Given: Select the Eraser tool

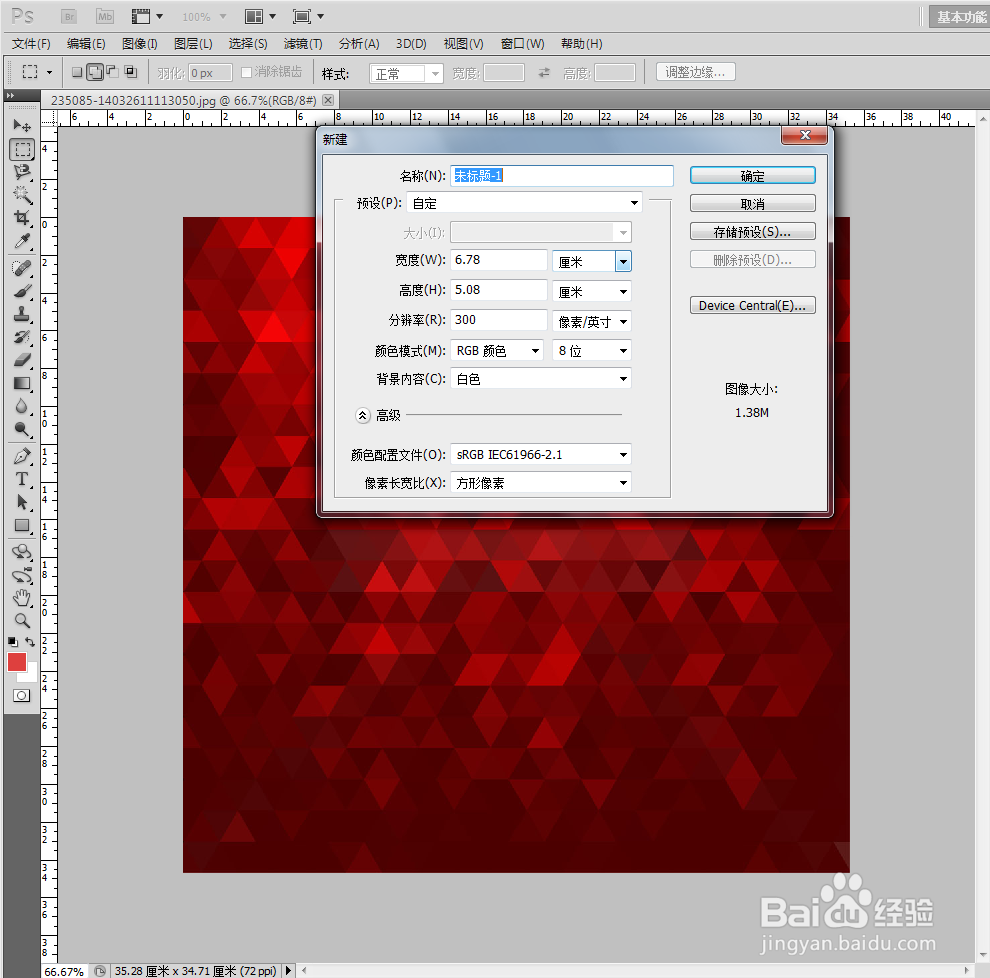Looking at the screenshot, I should [22, 360].
